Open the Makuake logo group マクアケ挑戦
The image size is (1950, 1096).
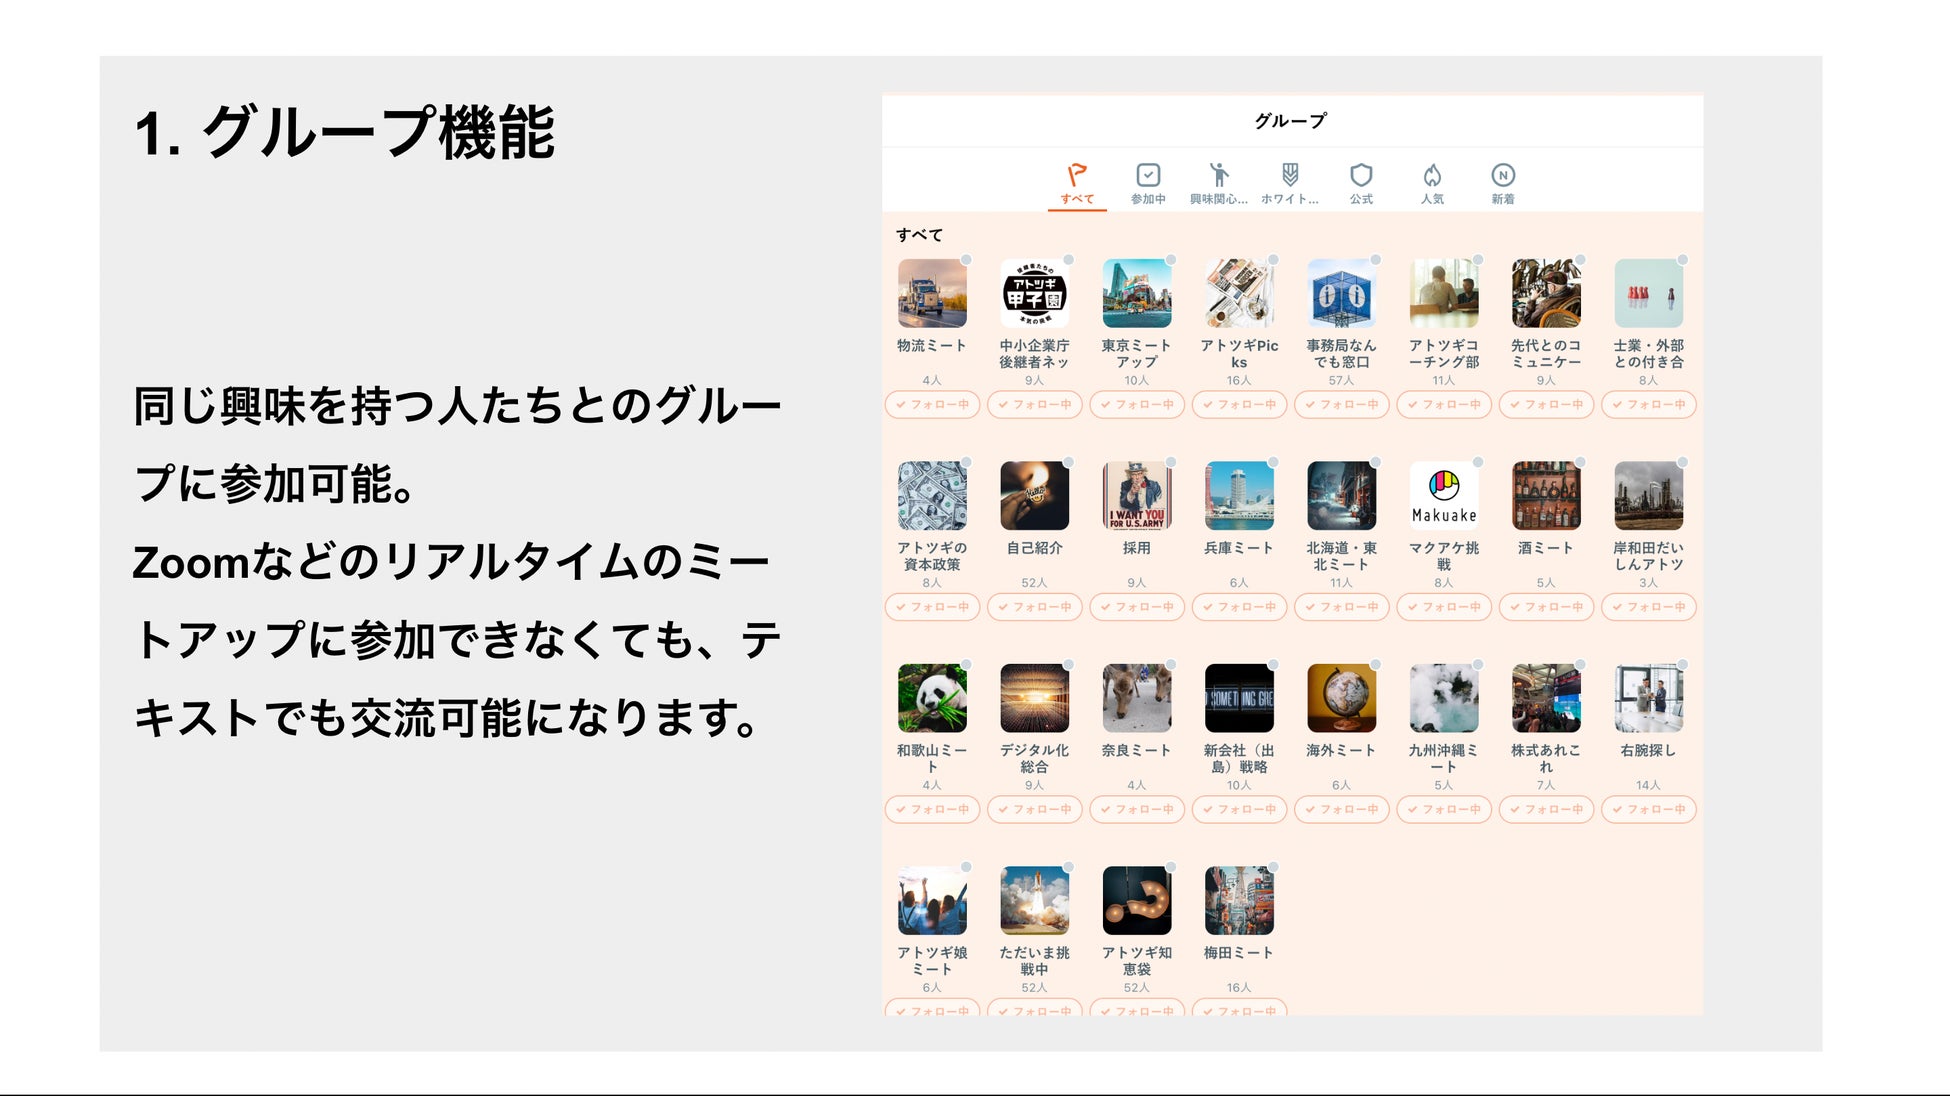[x=1443, y=496]
